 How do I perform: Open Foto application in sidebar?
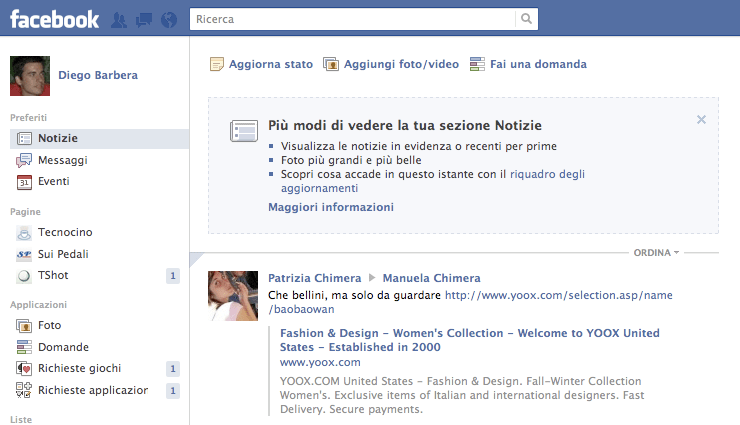pyautogui.click(x=49, y=325)
